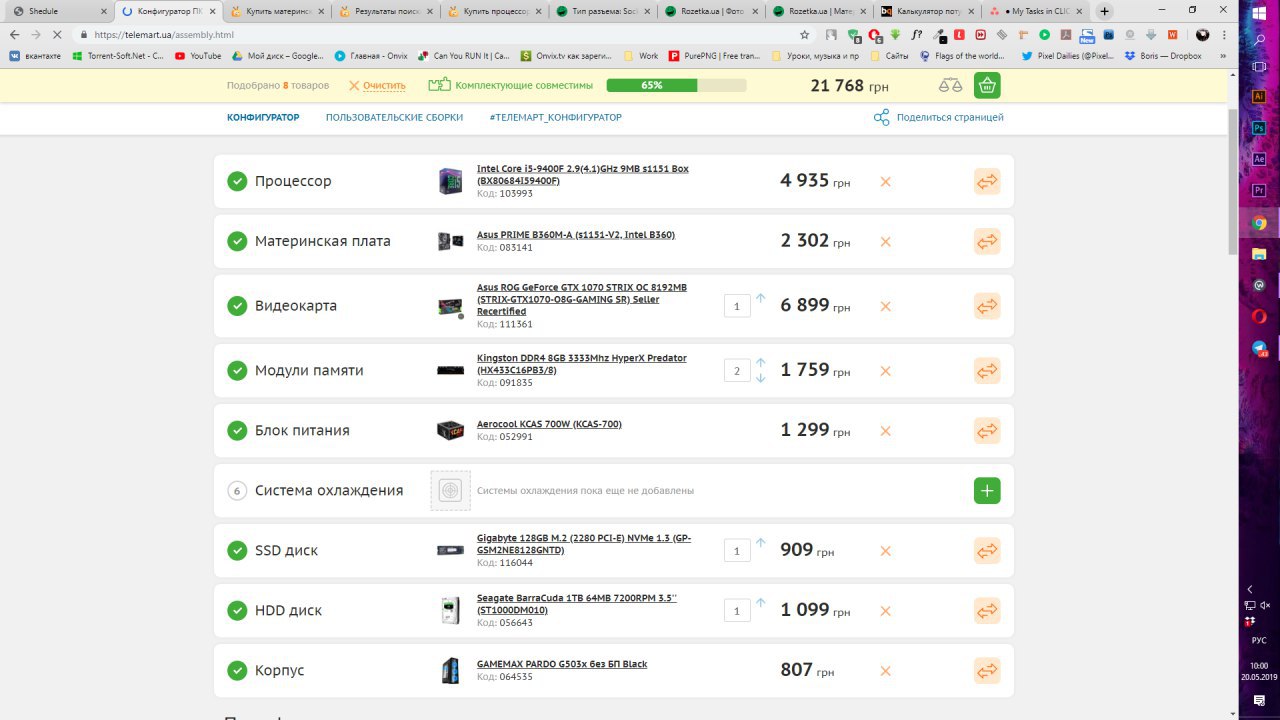Increase memory modules quantity
The image size is (1280, 720).
(760, 363)
